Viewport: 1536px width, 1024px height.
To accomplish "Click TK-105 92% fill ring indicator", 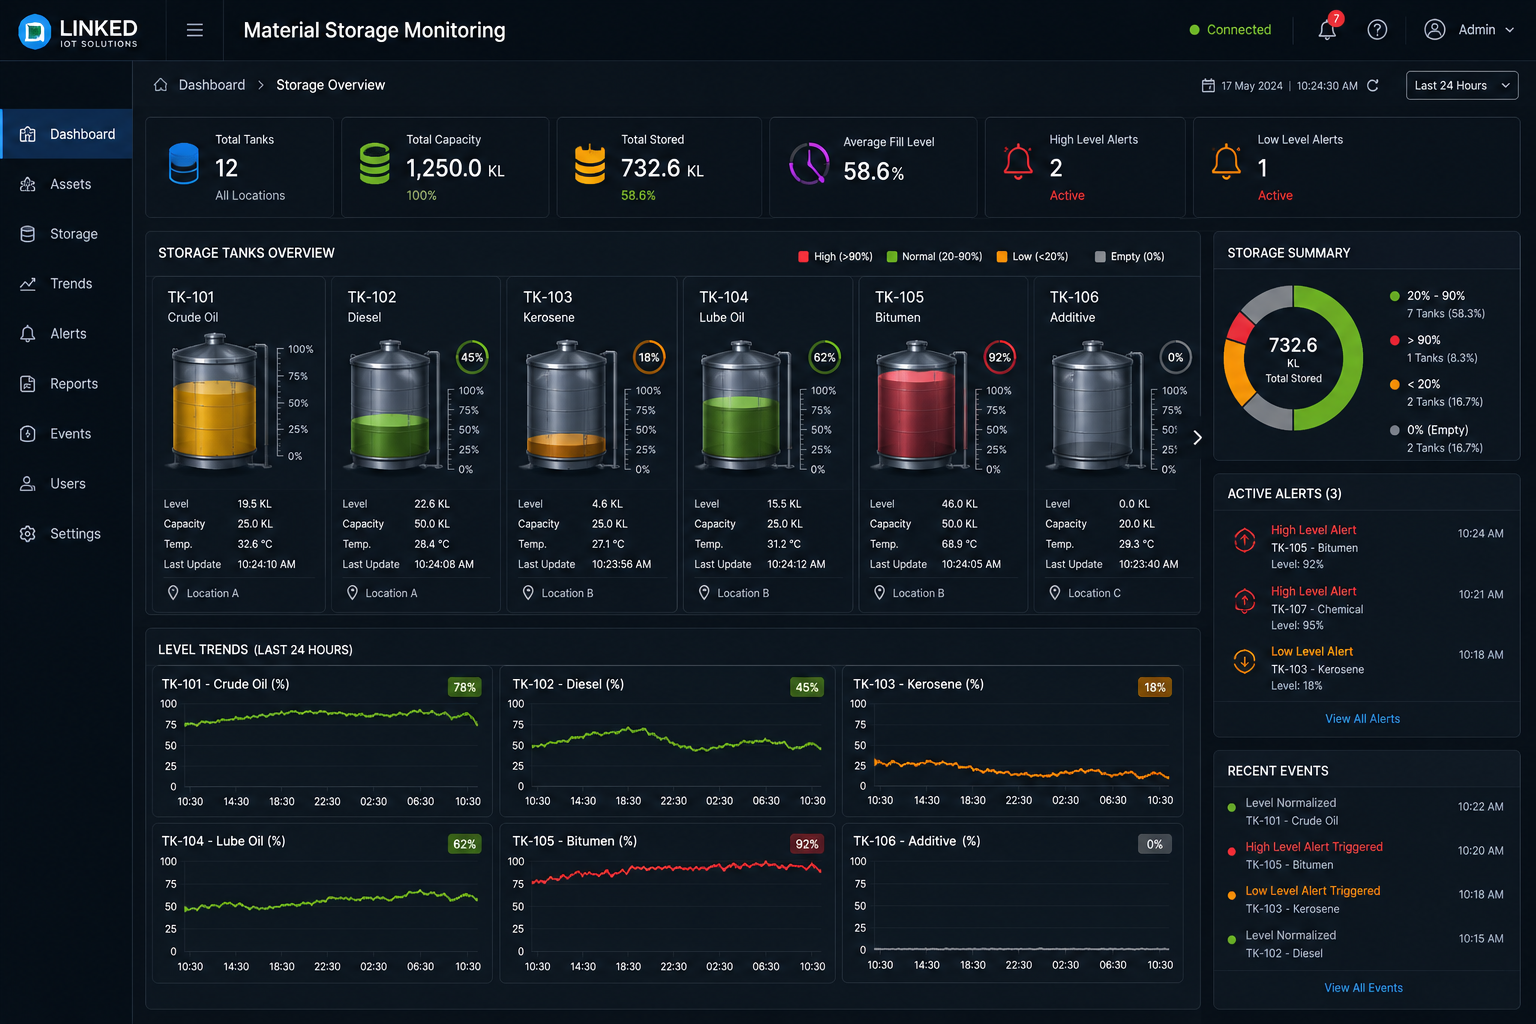I will click(x=1000, y=357).
